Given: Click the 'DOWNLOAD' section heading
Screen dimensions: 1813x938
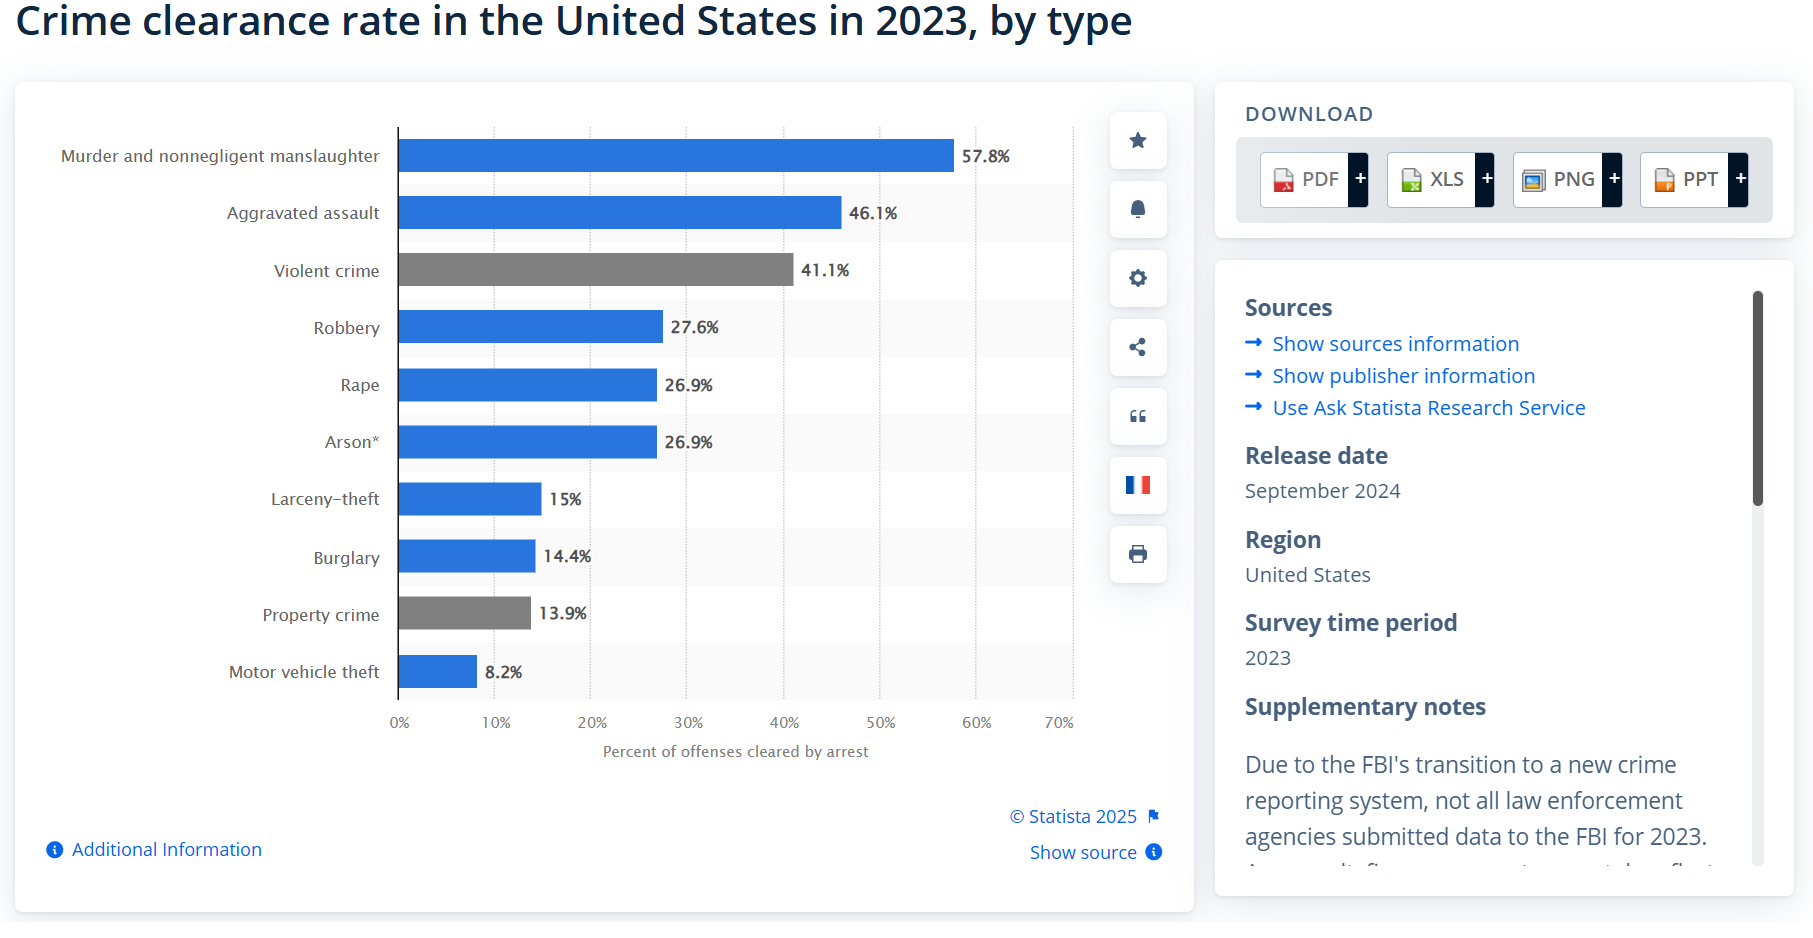Looking at the screenshot, I should [x=1309, y=114].
